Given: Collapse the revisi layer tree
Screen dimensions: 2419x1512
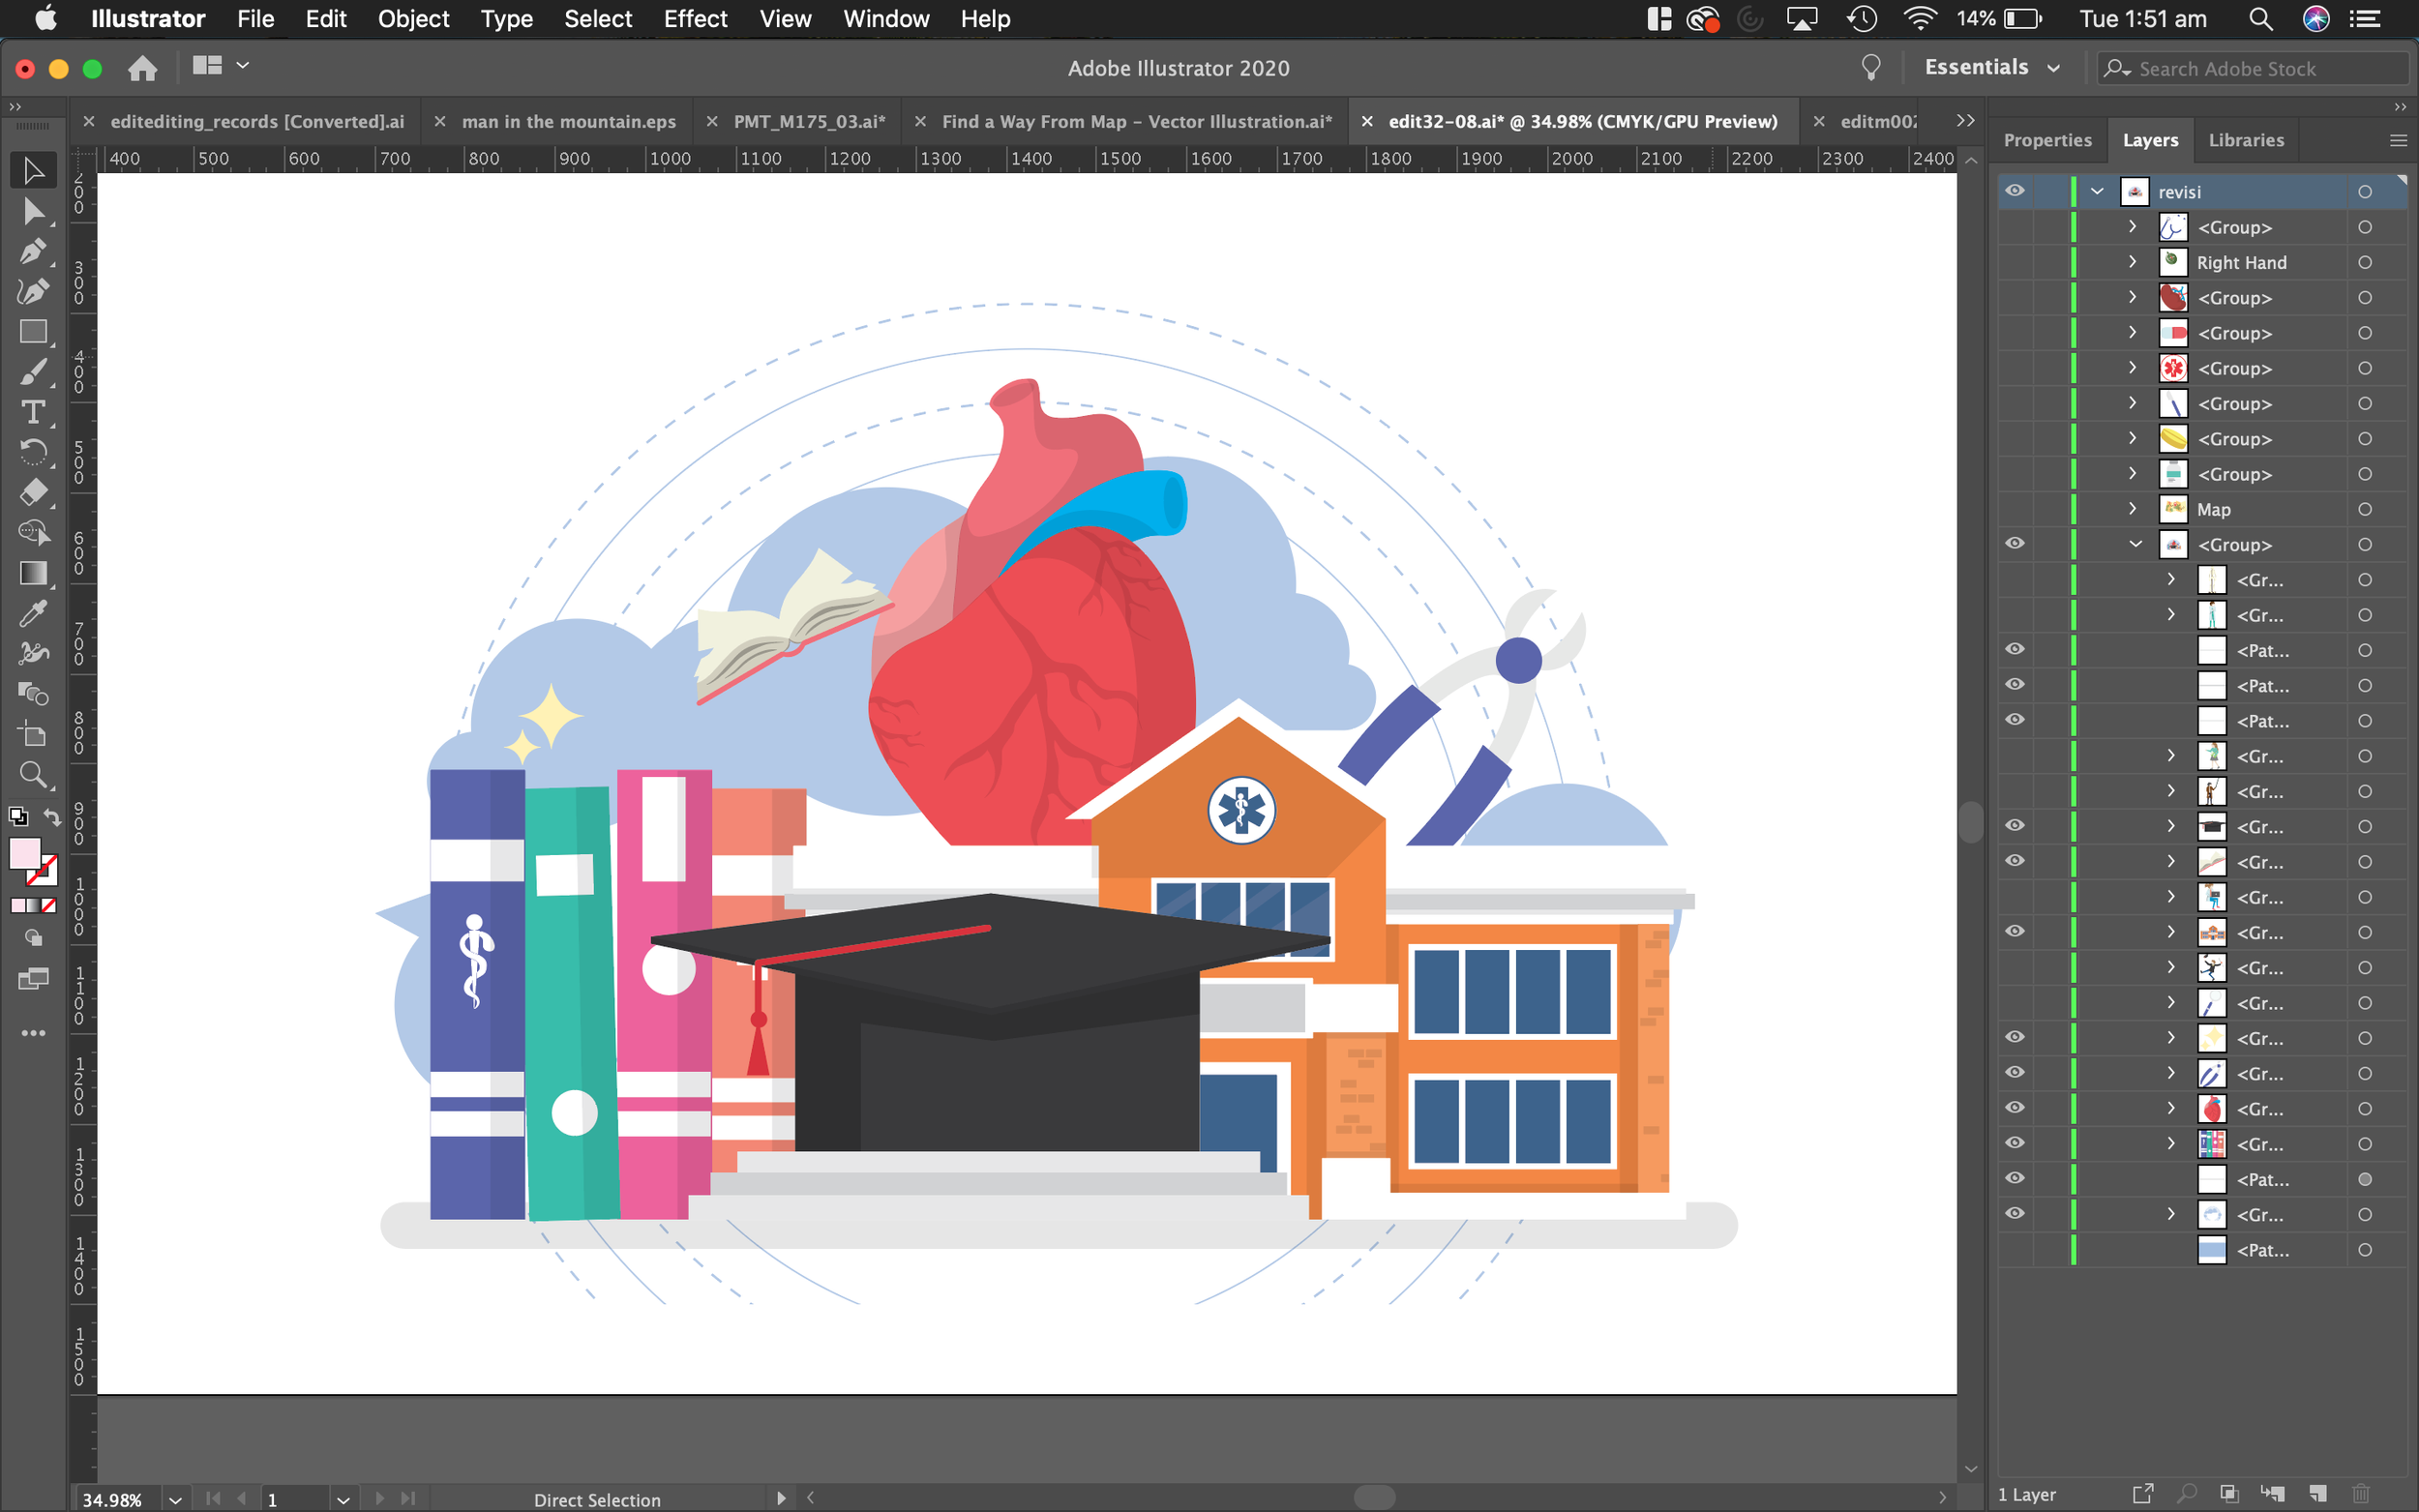Looking at the screenshot, I should coord(2097,191).
